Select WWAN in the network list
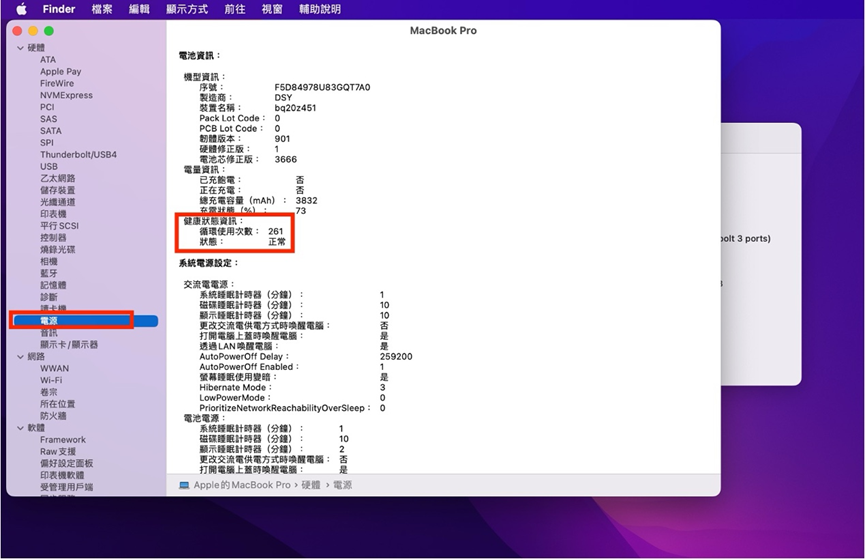865x559 pixels. [55, 368]
